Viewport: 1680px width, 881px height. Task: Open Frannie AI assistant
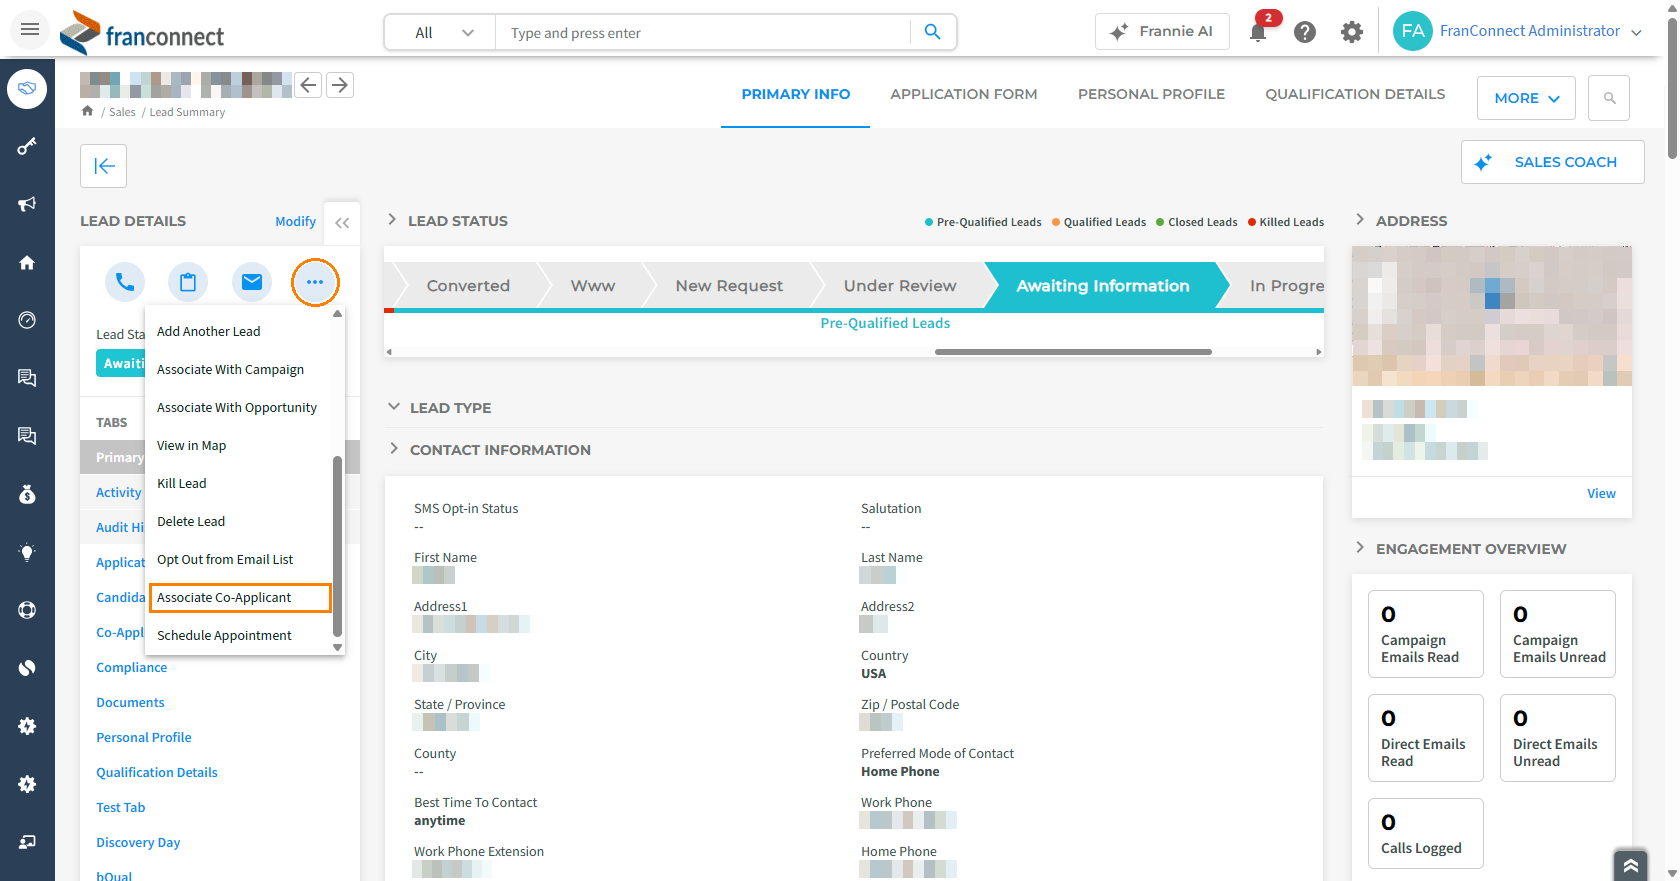click(1162, 32)
